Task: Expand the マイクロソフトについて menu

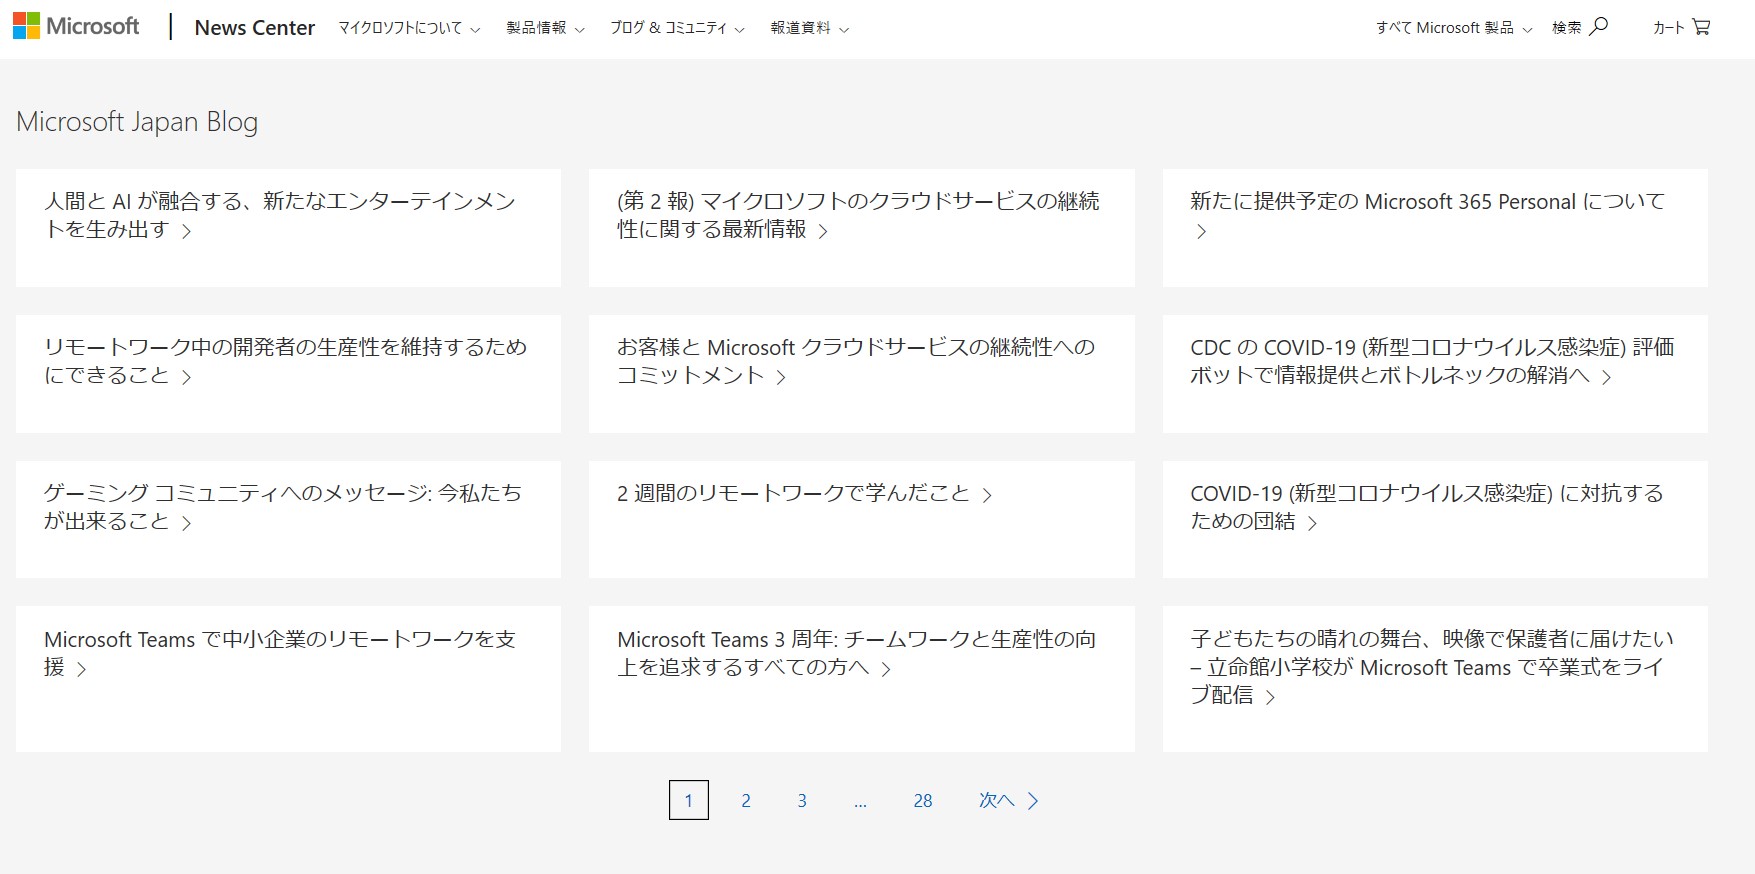Action: [408, 28]
